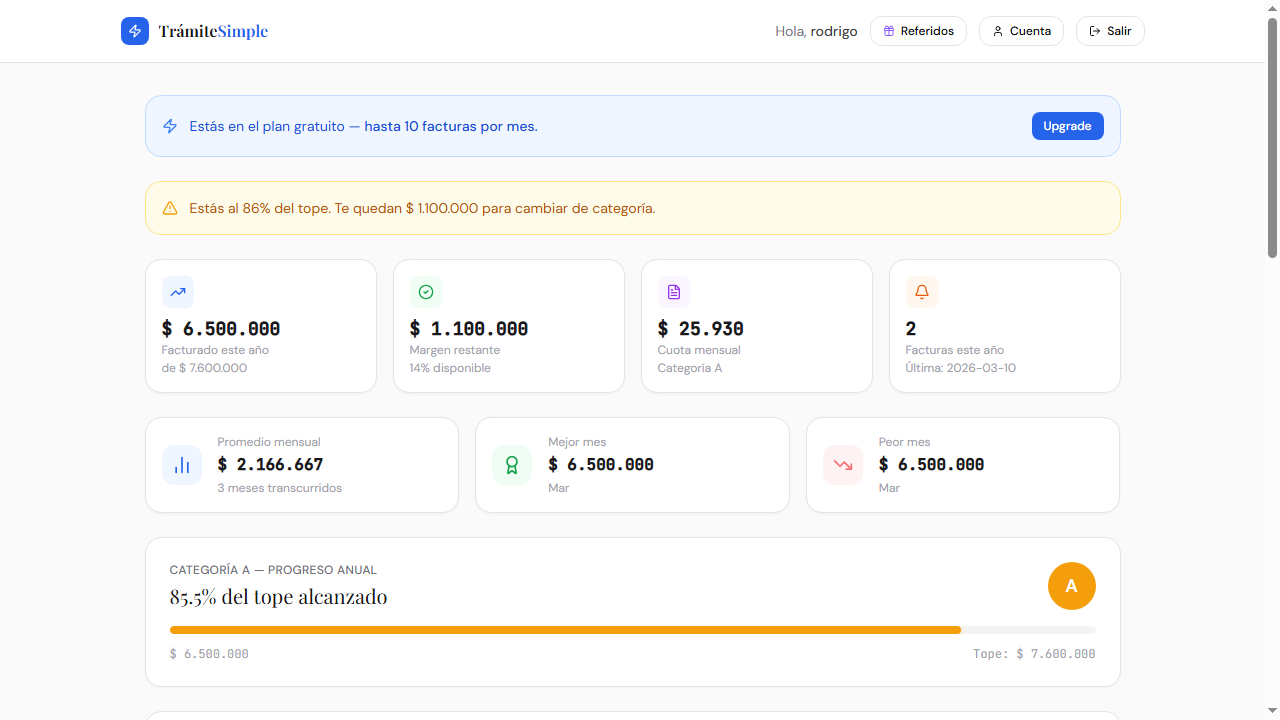Click the bar chart icon beside Promedio mensual
The width and height of the screenshot is (1280, 720).
182,464
